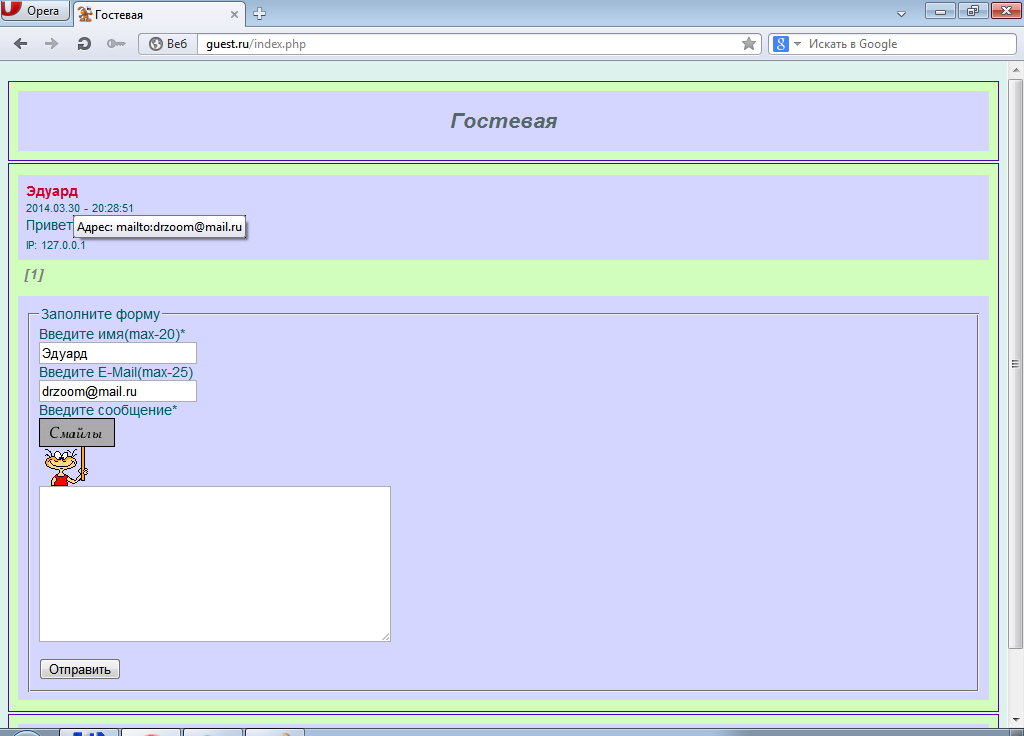This screenshot has height=736, width=1024.
Task: Click the vertical scrollbar thumb
Action: 1015,364
